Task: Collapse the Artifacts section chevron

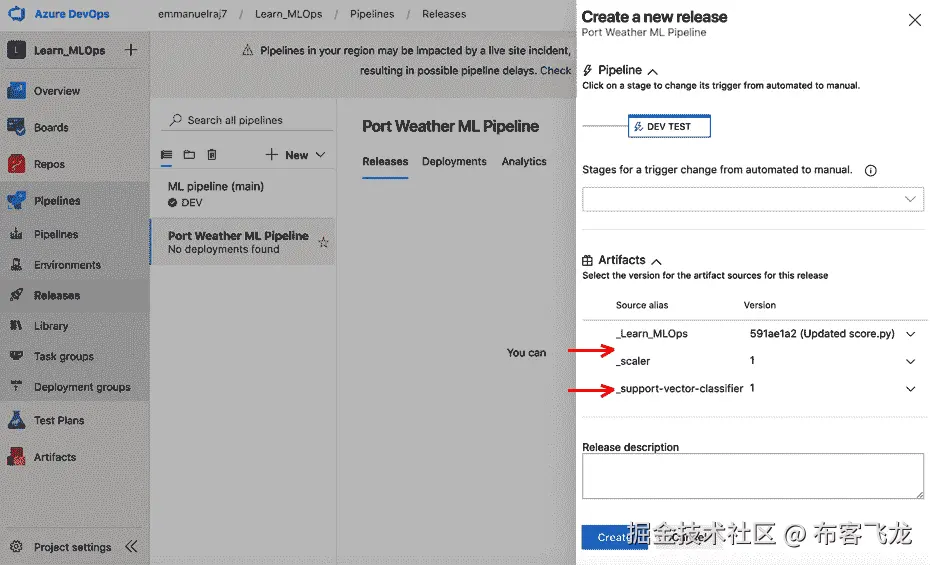Action: 656,261
